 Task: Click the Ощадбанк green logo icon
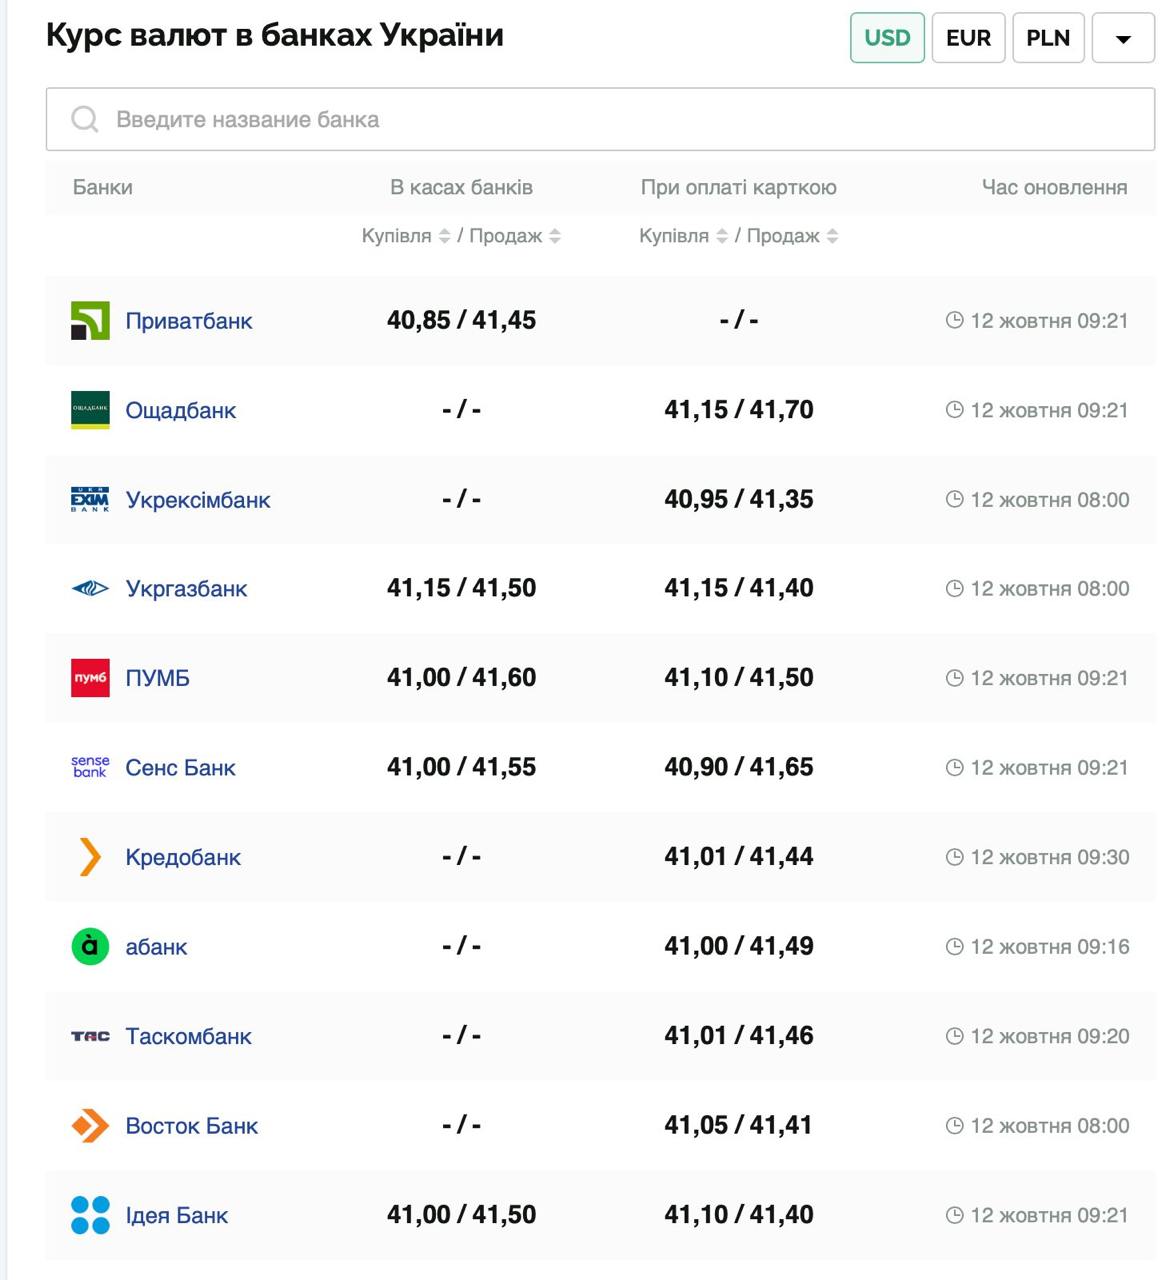tap(90, 410)
